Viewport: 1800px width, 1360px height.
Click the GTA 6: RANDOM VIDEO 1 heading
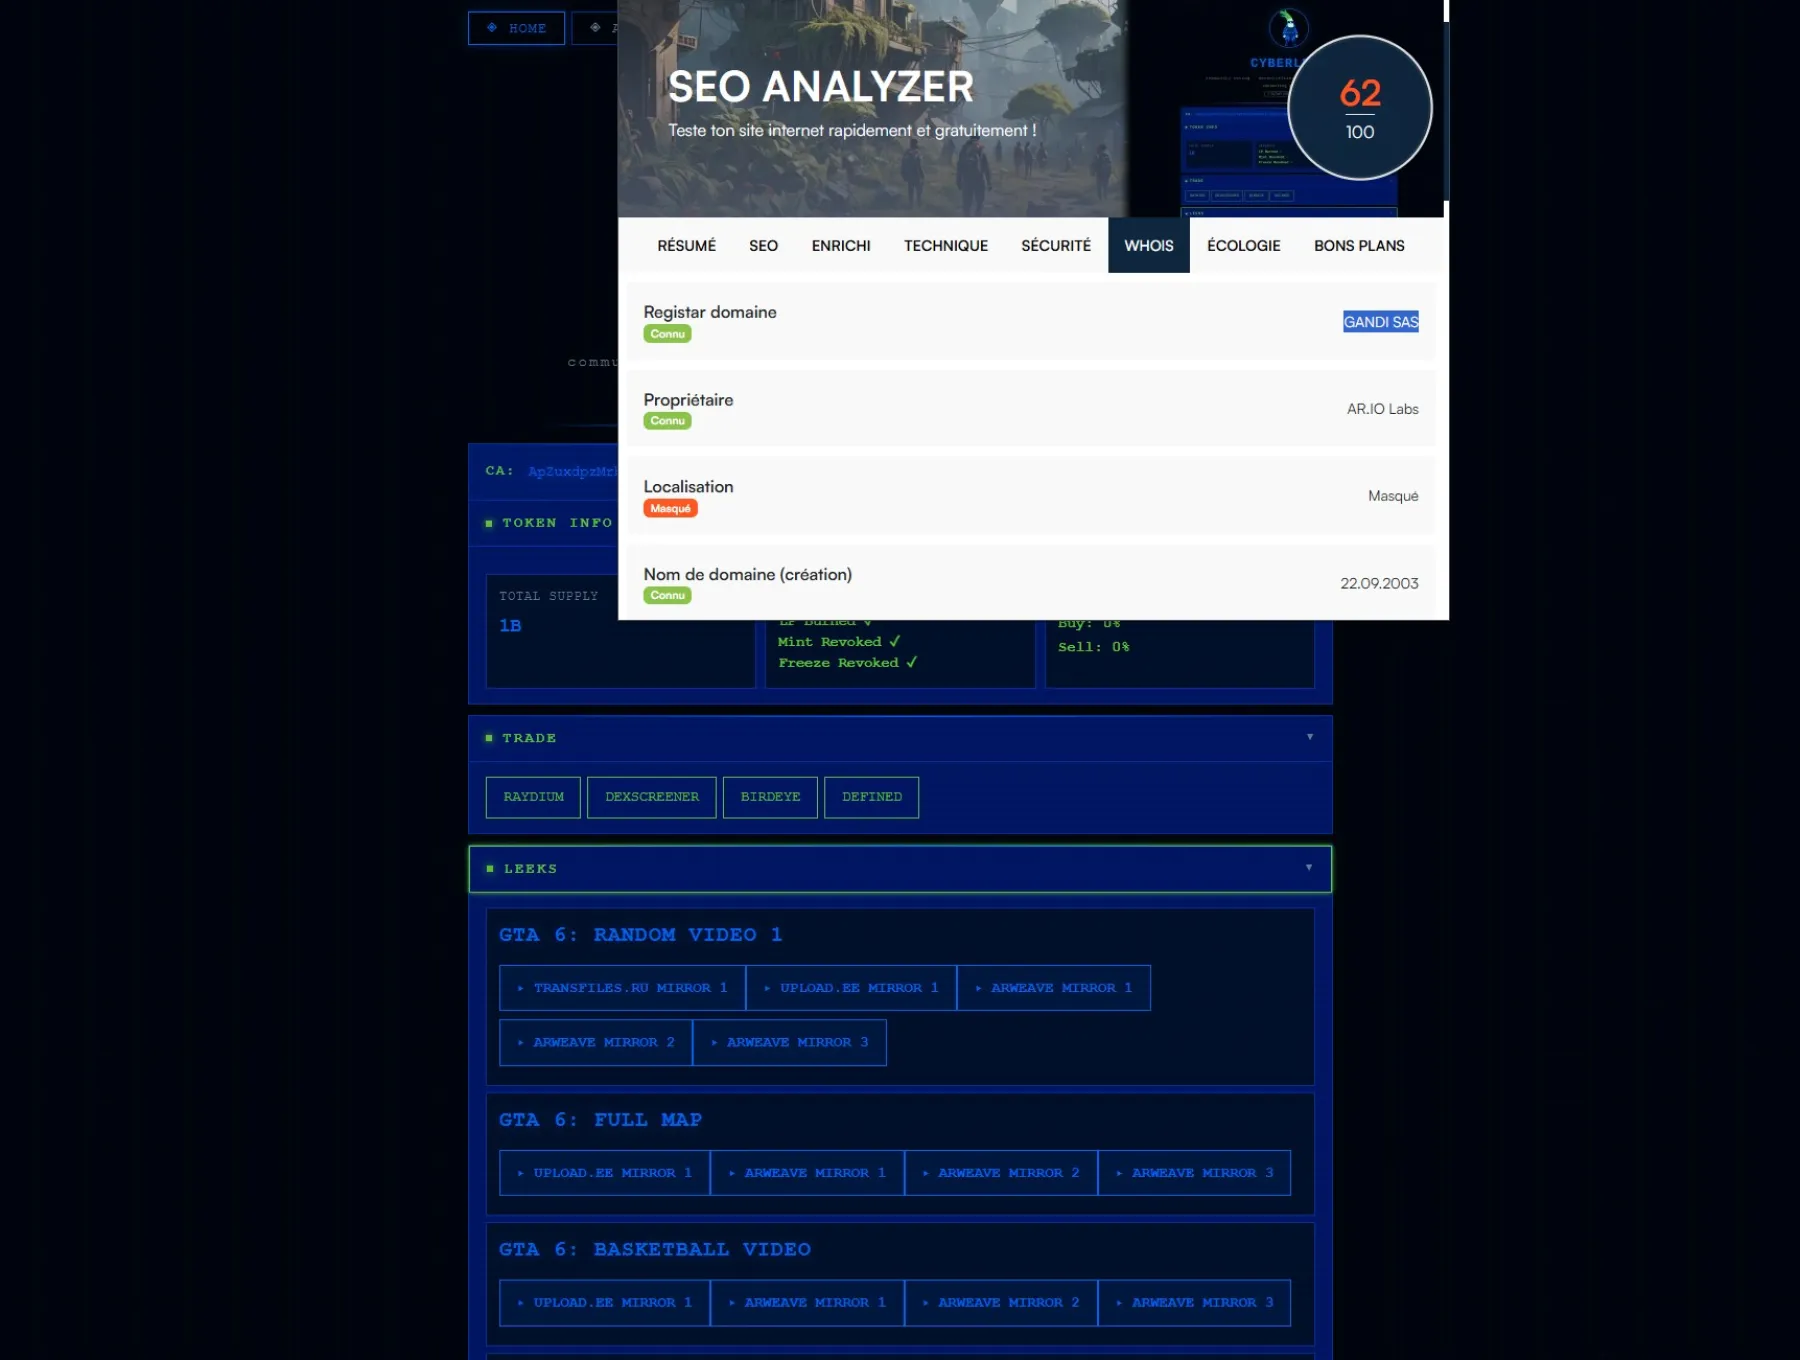[x=640, y=935]
